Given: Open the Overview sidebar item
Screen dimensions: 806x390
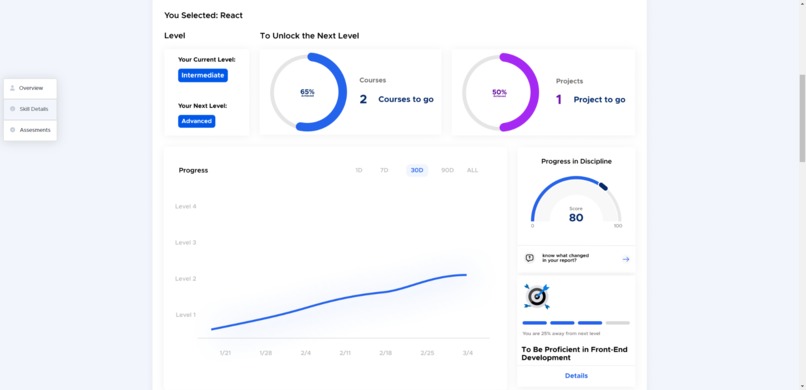Looking at the screenshot, I should point(30,88).
